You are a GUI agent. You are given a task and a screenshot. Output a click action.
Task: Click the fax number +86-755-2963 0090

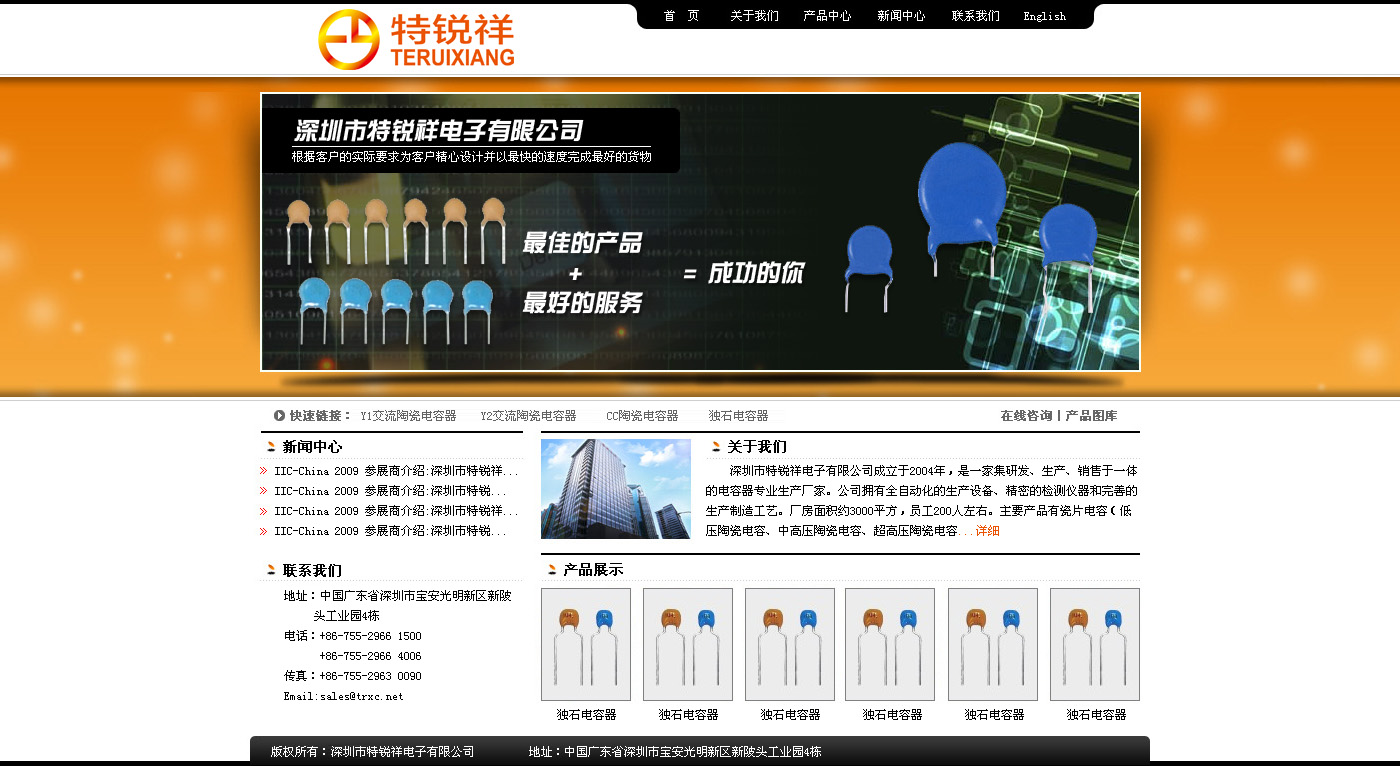[370, 676]
